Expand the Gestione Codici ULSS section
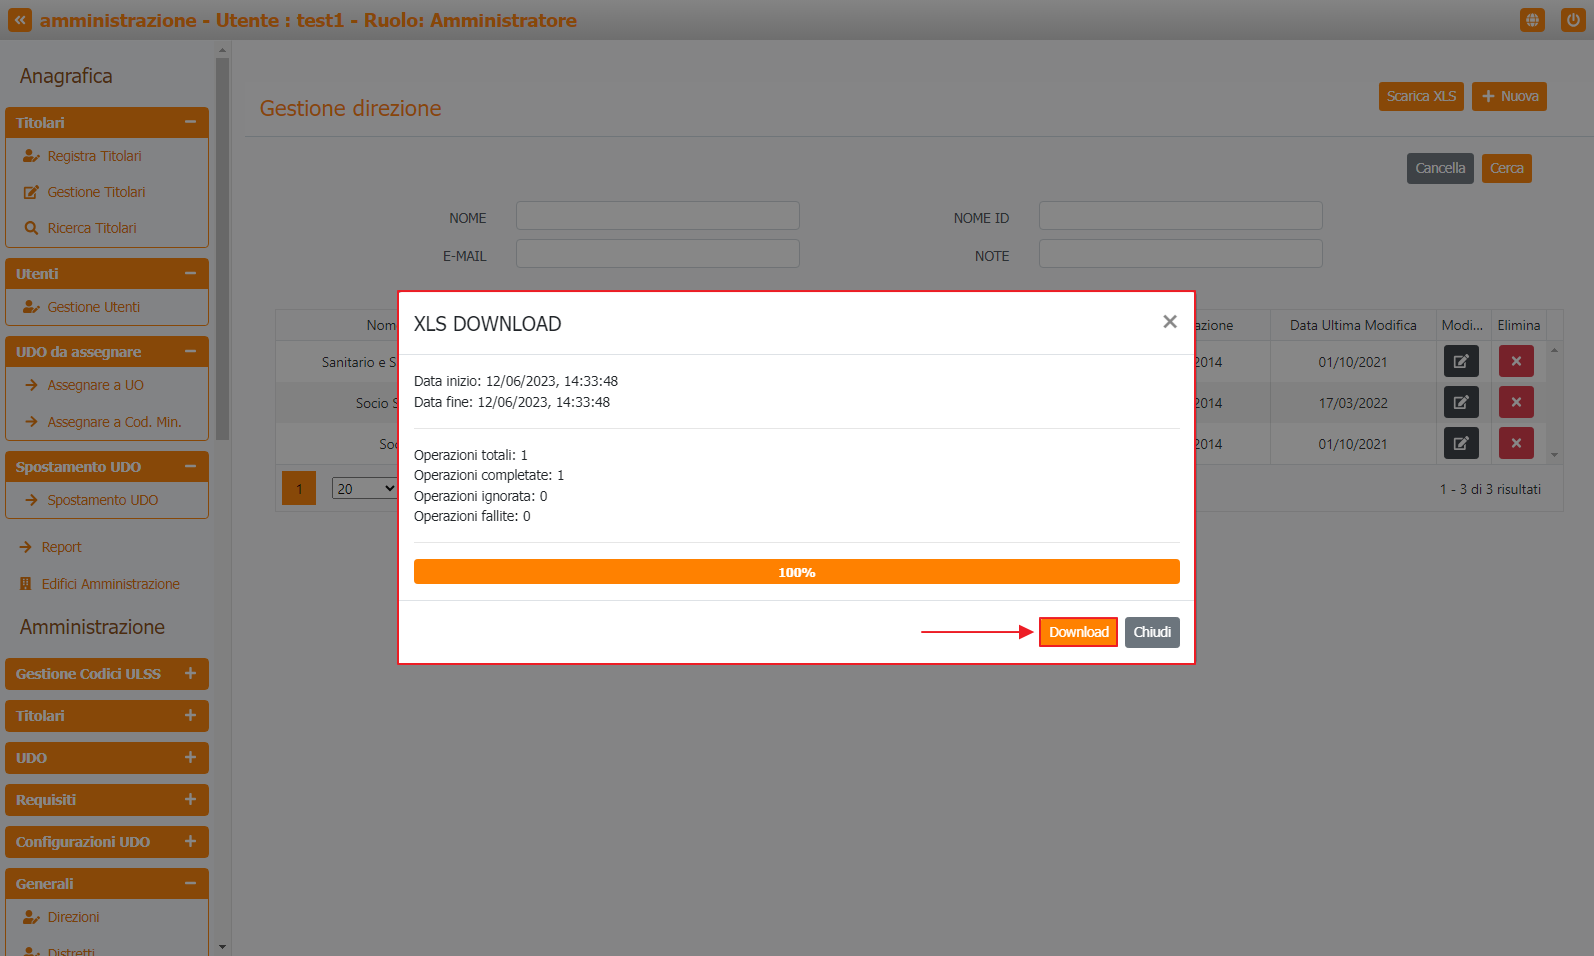1594x956 pixels. [x=190, y=674]
